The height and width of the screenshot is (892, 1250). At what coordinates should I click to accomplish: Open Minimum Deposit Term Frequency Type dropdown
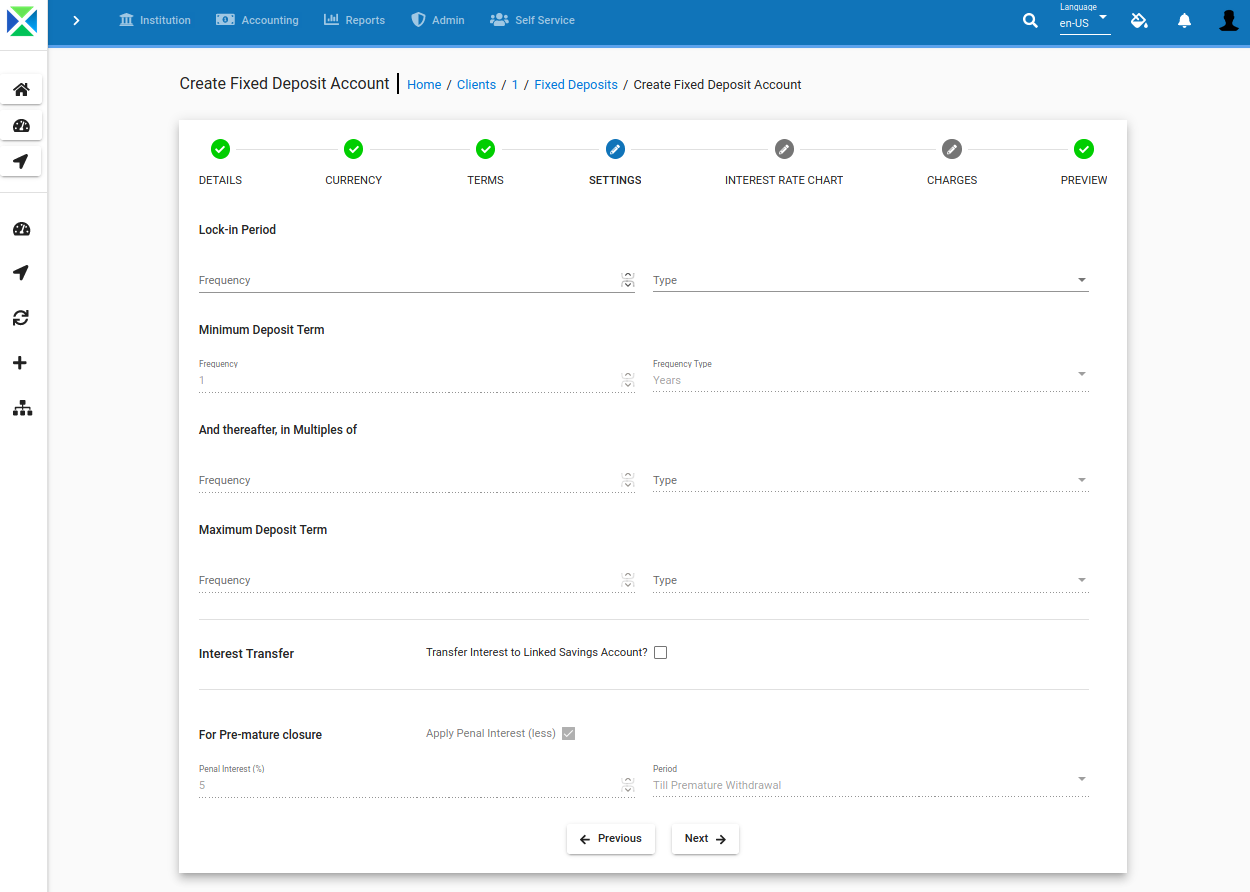[871, 376]
